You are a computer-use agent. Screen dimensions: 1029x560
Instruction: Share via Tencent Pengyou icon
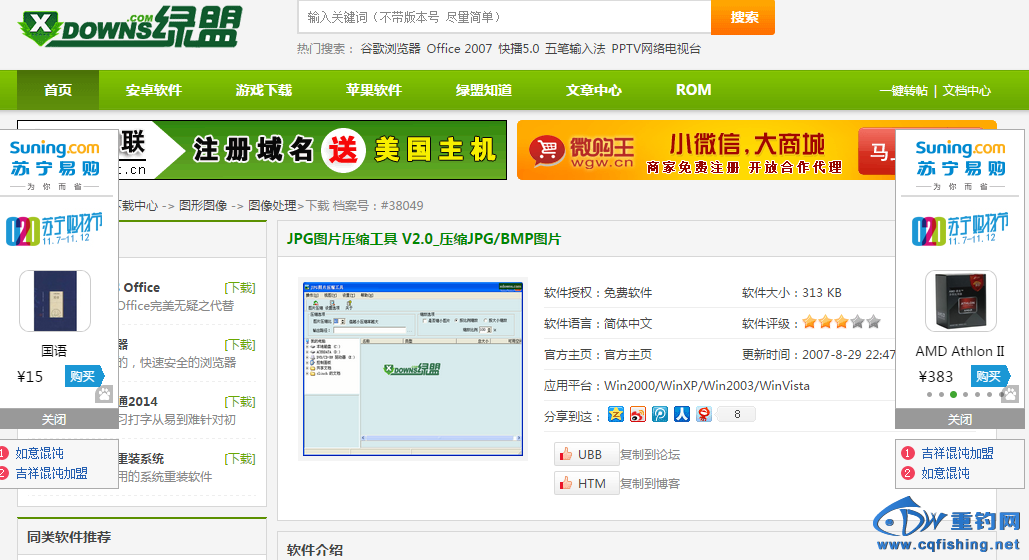click(660, 414)
